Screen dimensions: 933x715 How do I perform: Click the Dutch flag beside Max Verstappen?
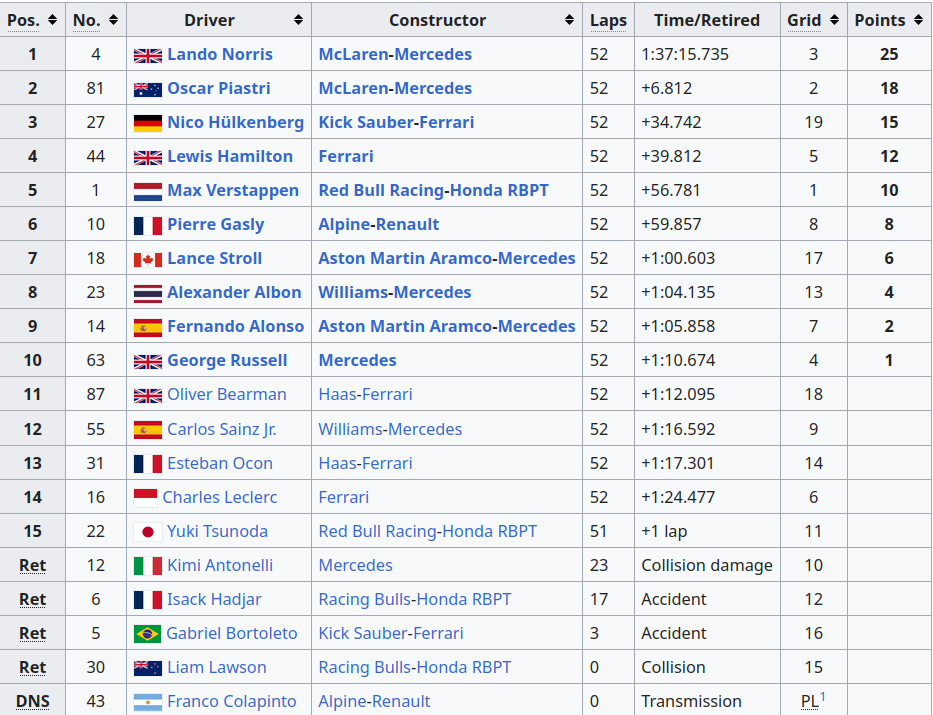click(148, 192)
